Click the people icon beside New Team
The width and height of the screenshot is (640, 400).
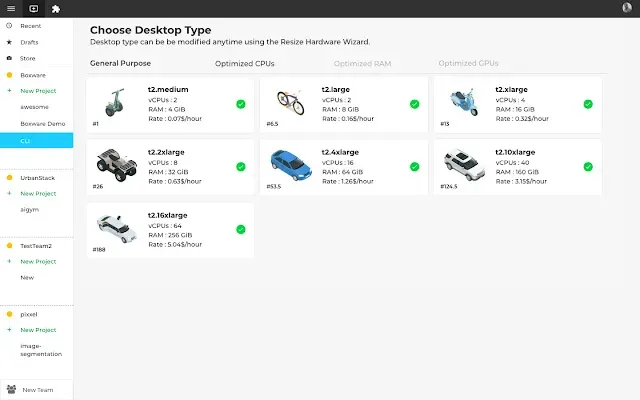tap(11, 389)
